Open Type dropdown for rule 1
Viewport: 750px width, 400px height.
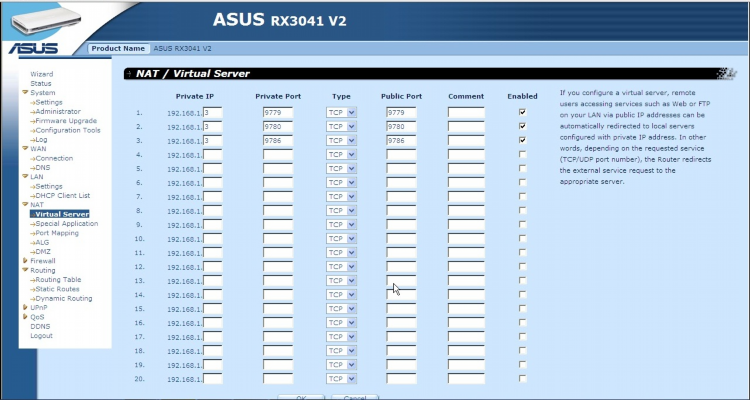(x=342, y=113)
